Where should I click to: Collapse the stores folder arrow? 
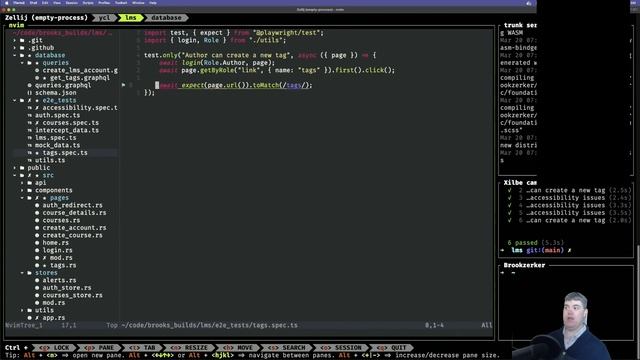[22, 273]
